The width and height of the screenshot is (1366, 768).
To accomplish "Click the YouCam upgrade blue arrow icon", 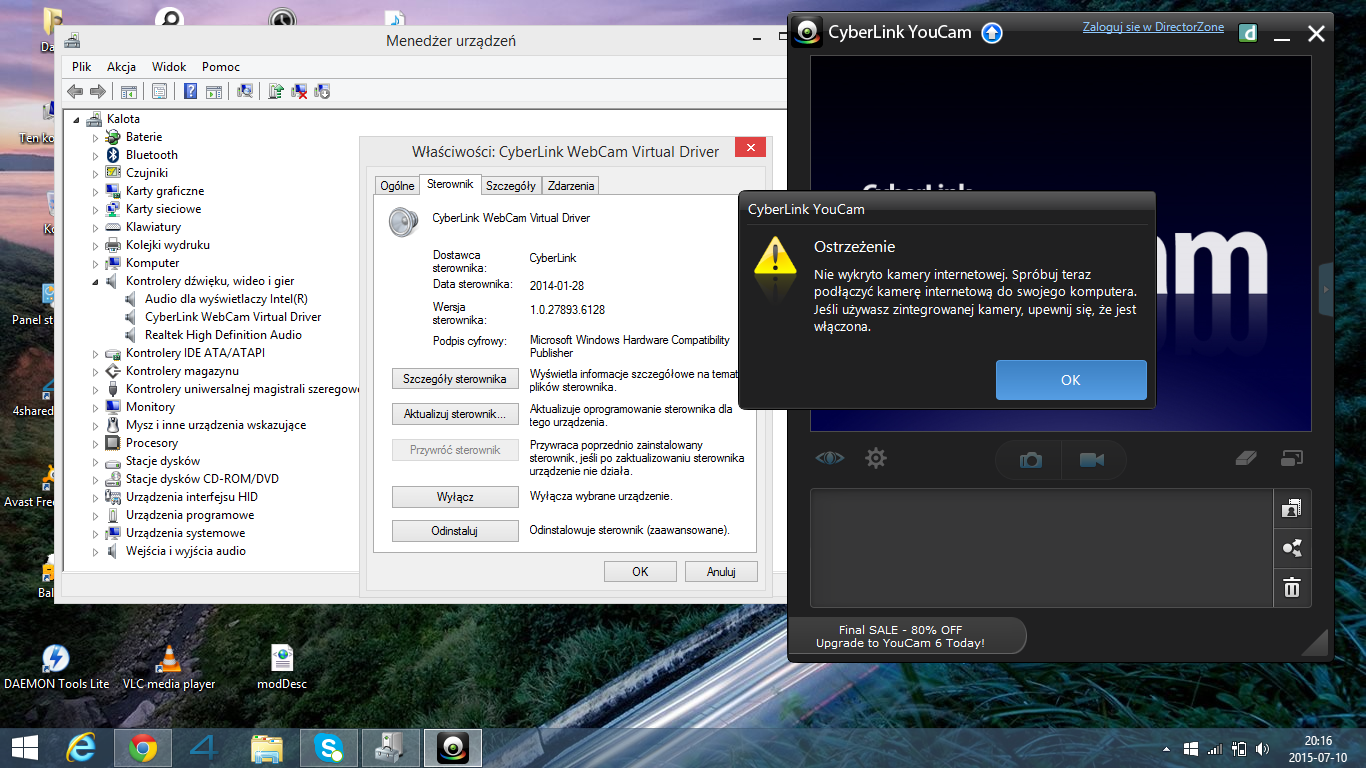I will tap(991, 32).
